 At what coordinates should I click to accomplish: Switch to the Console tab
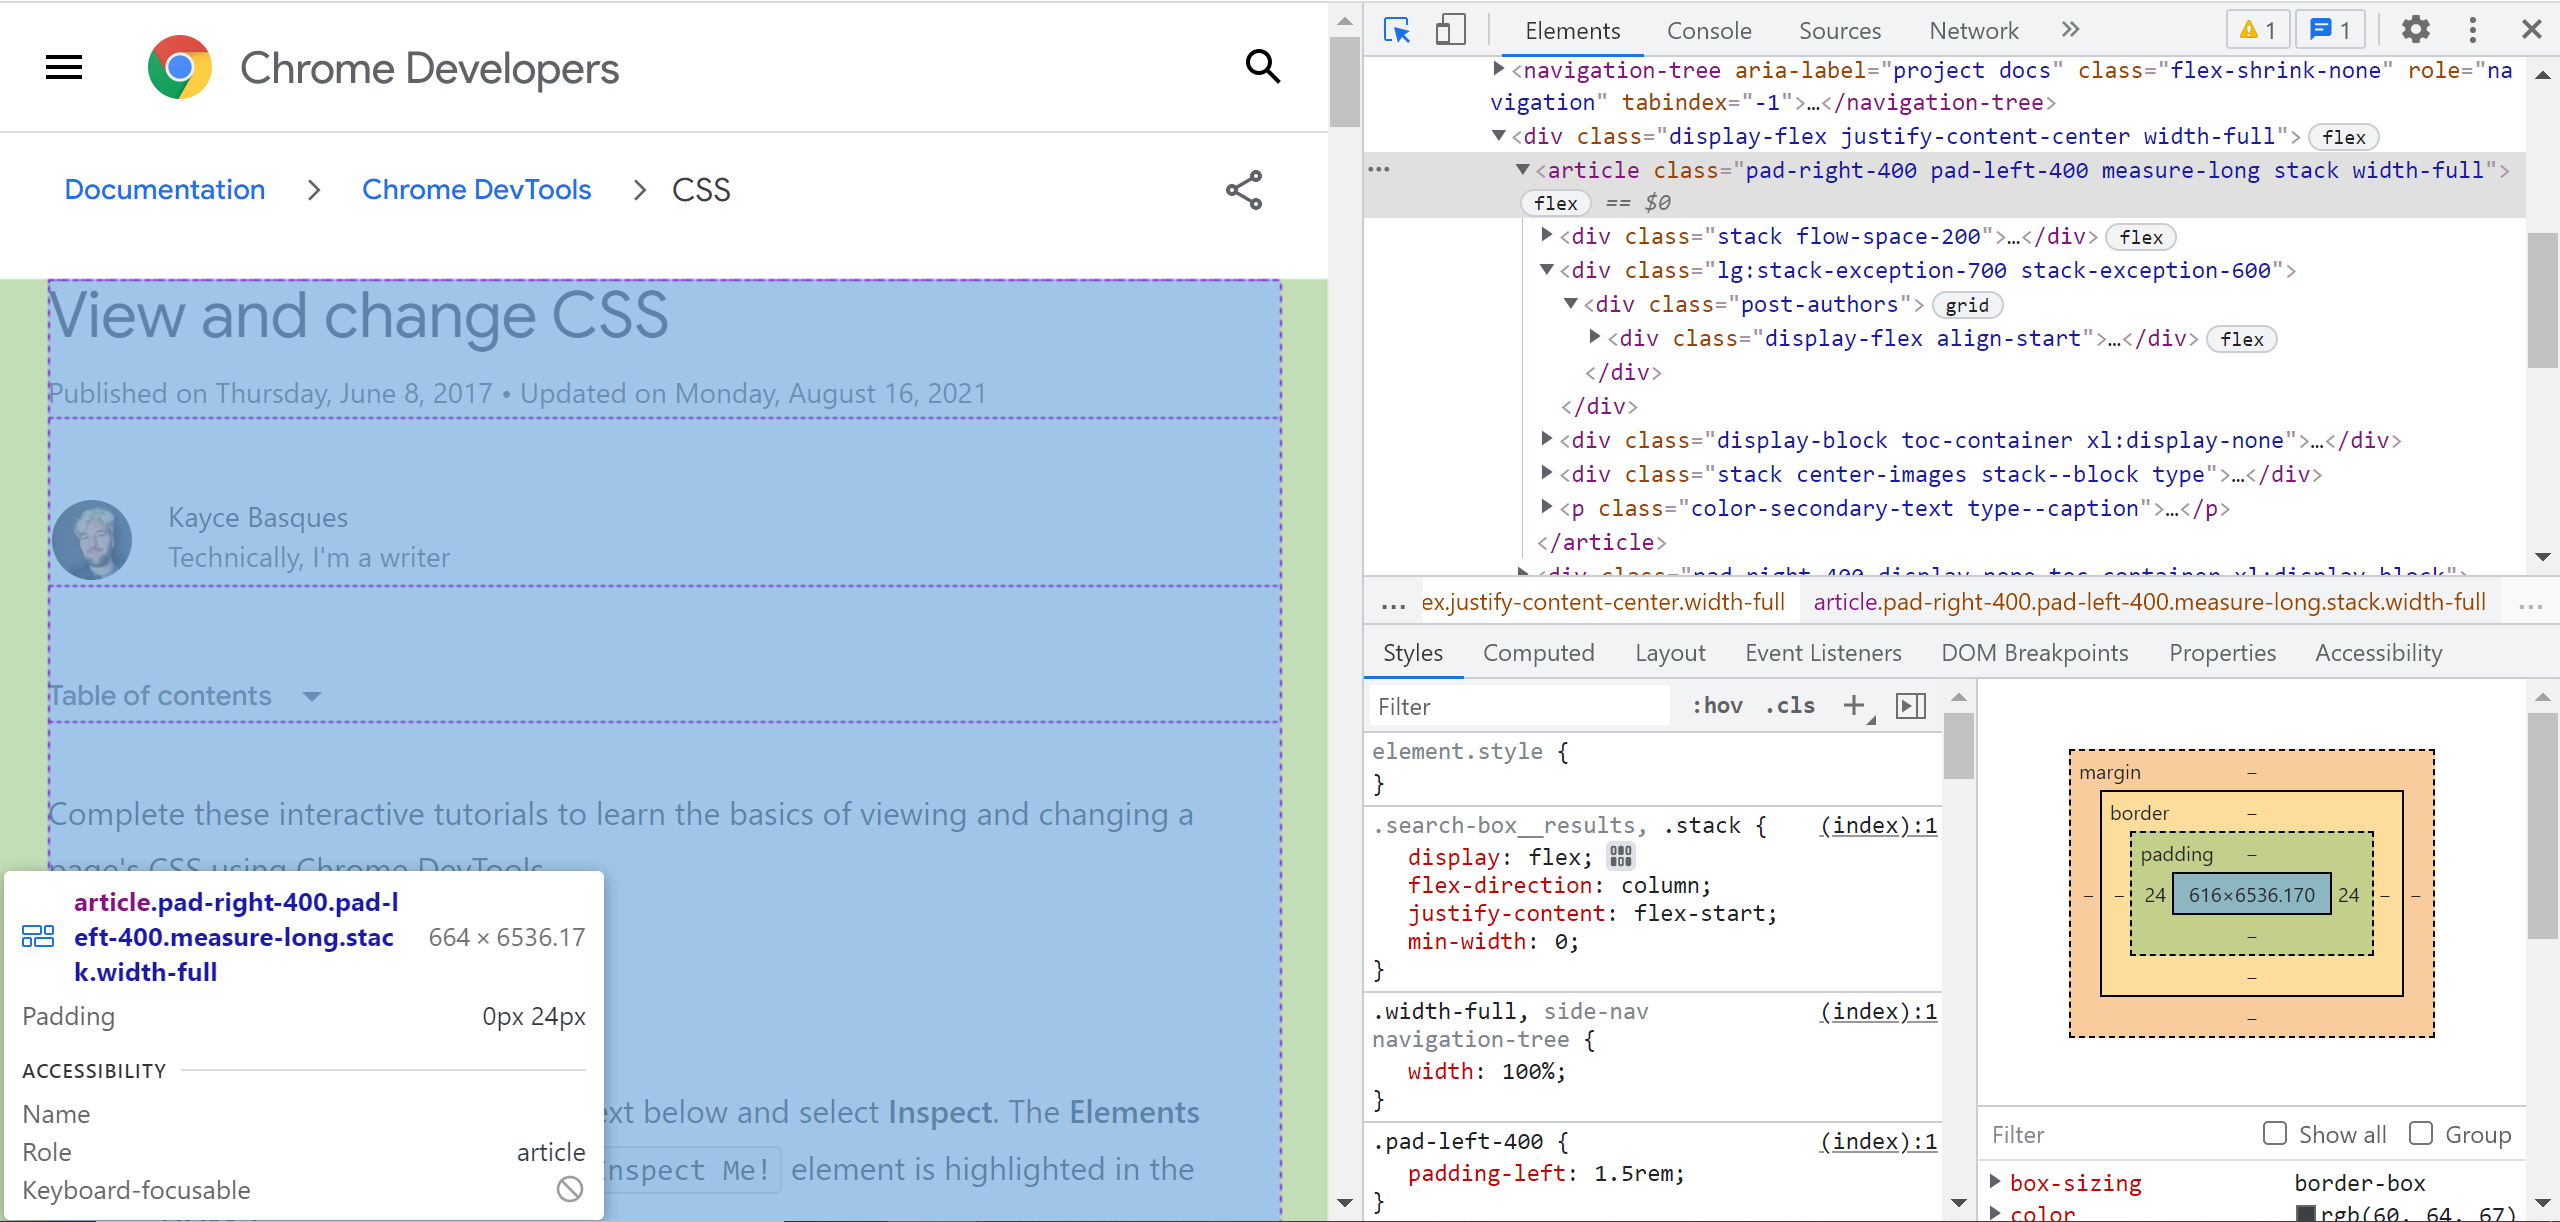click(x=1708, y=30)
